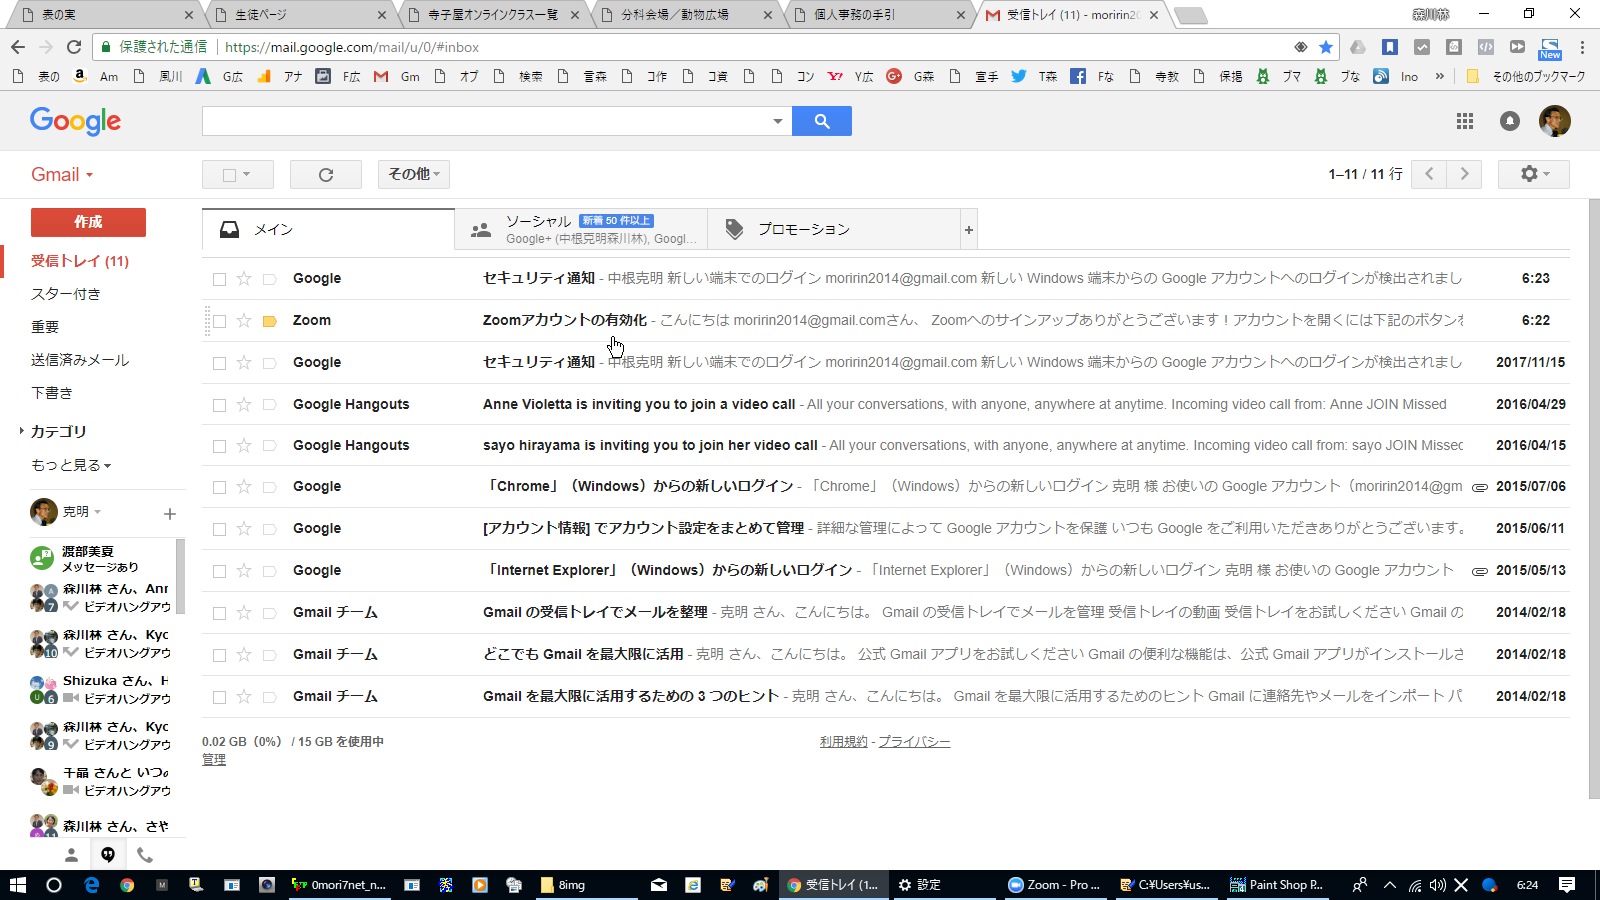
Task: Go to the newer messages arrow
Action: point(1429,174)
